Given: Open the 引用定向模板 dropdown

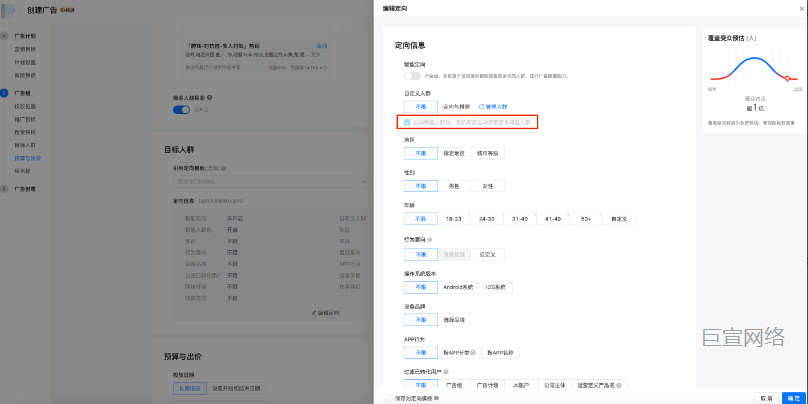Looking at the screenshot, I should 272,181.
